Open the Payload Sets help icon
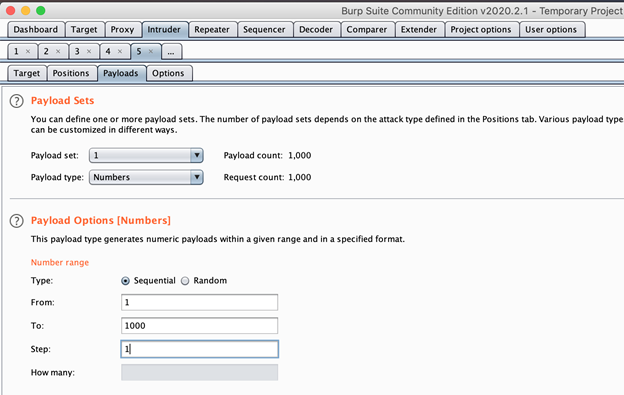This screenshot has height=395, width=624. (16, 101)
